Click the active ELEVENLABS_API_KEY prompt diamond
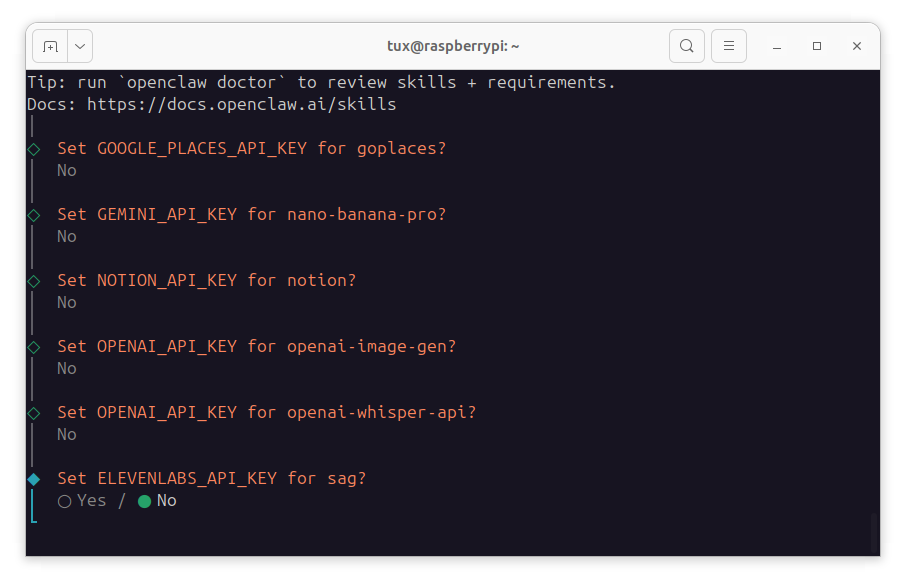Viewport: 906px width, 585px height. 34,479
